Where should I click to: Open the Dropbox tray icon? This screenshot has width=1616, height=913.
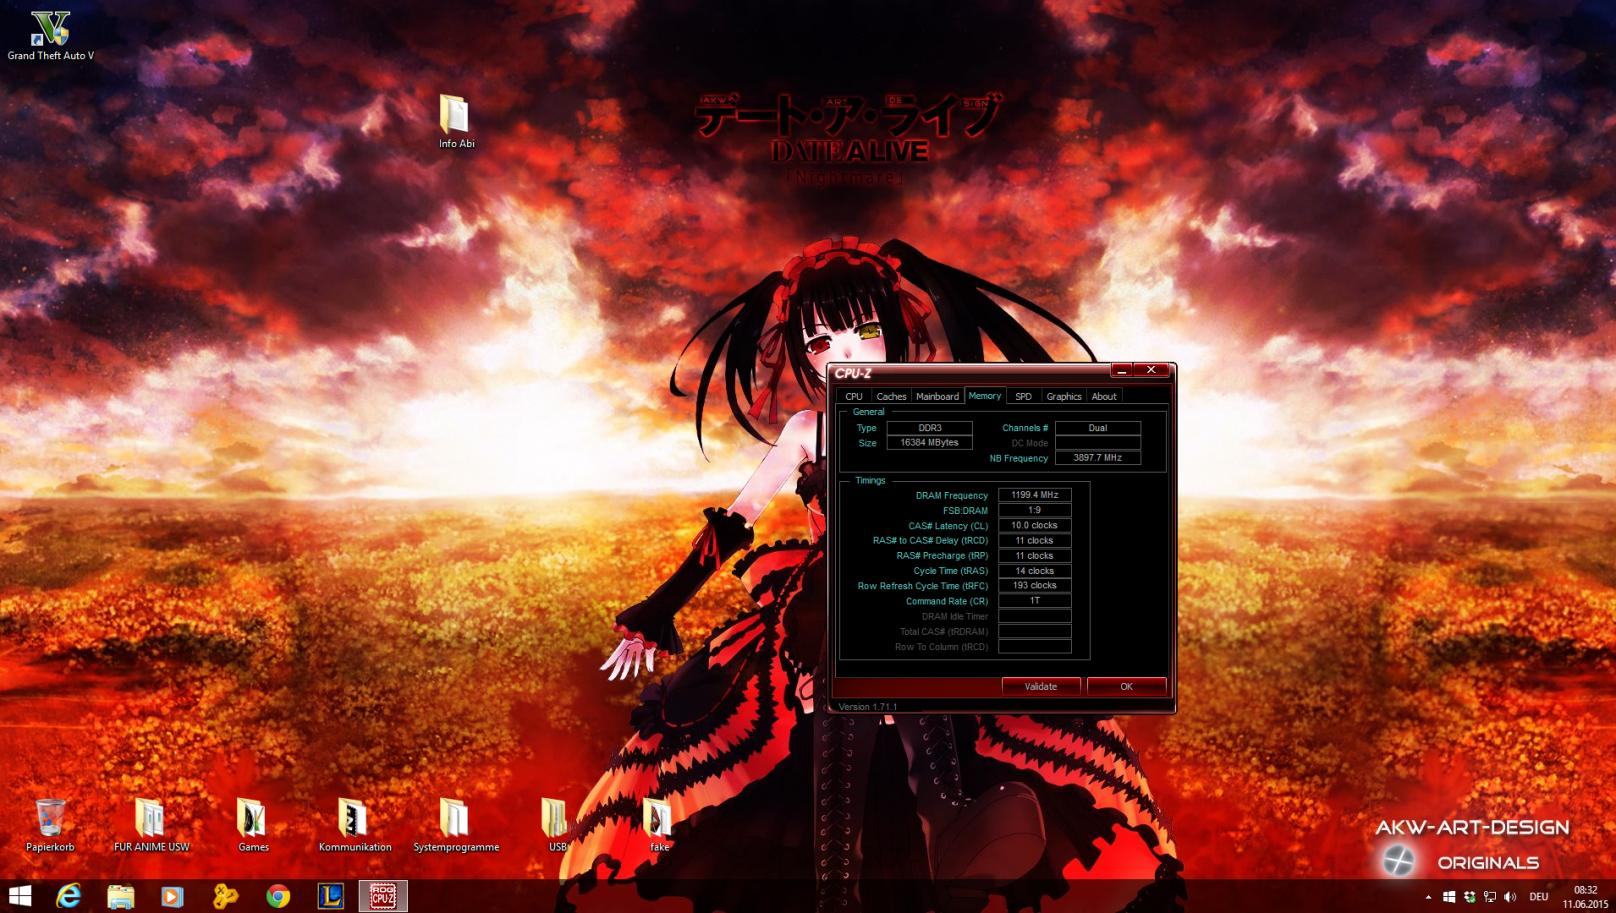coord(1469,897)
